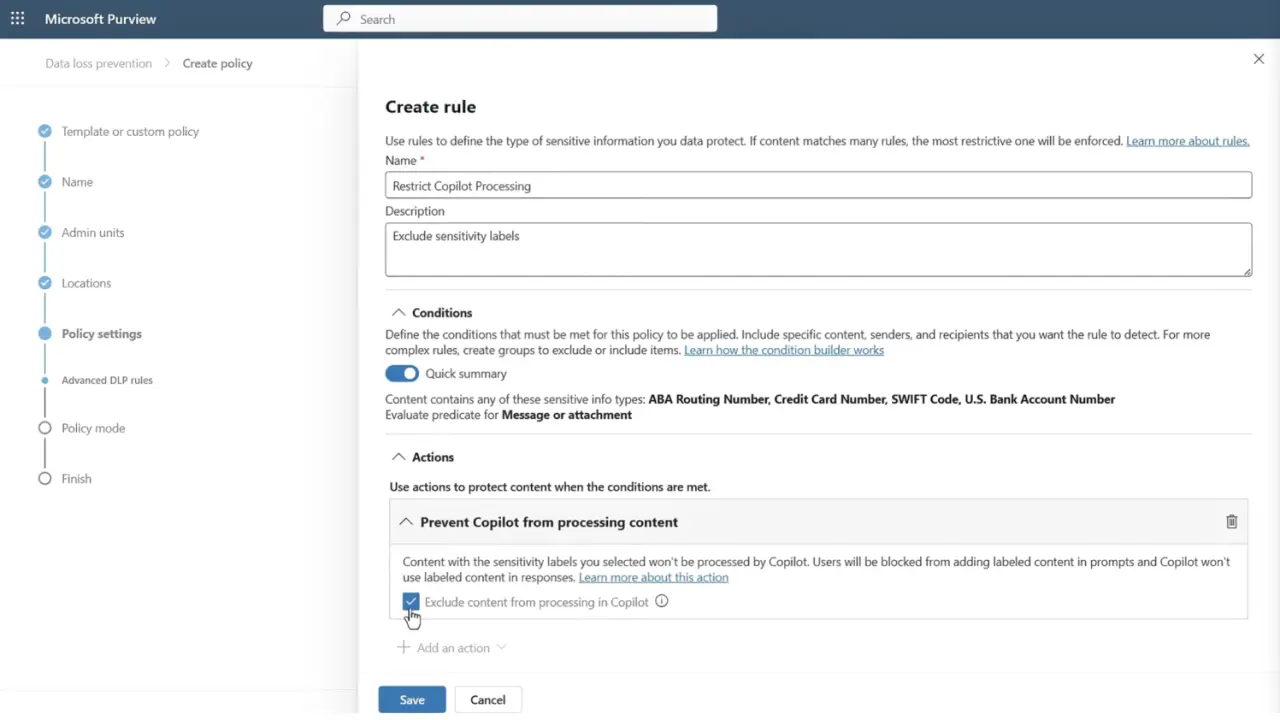
Task: Open the Learn more about rules link
Action: coord(1187,141)
